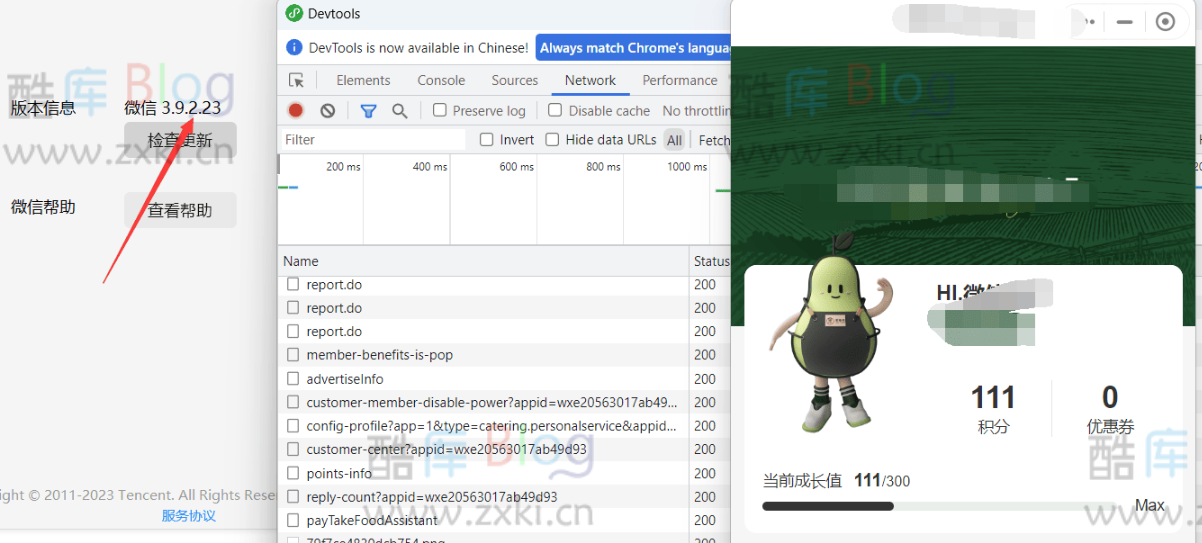Check the box beside points-info
Image resolution: width=1202 pixels, height=543 pixels.
click(293, 472)
